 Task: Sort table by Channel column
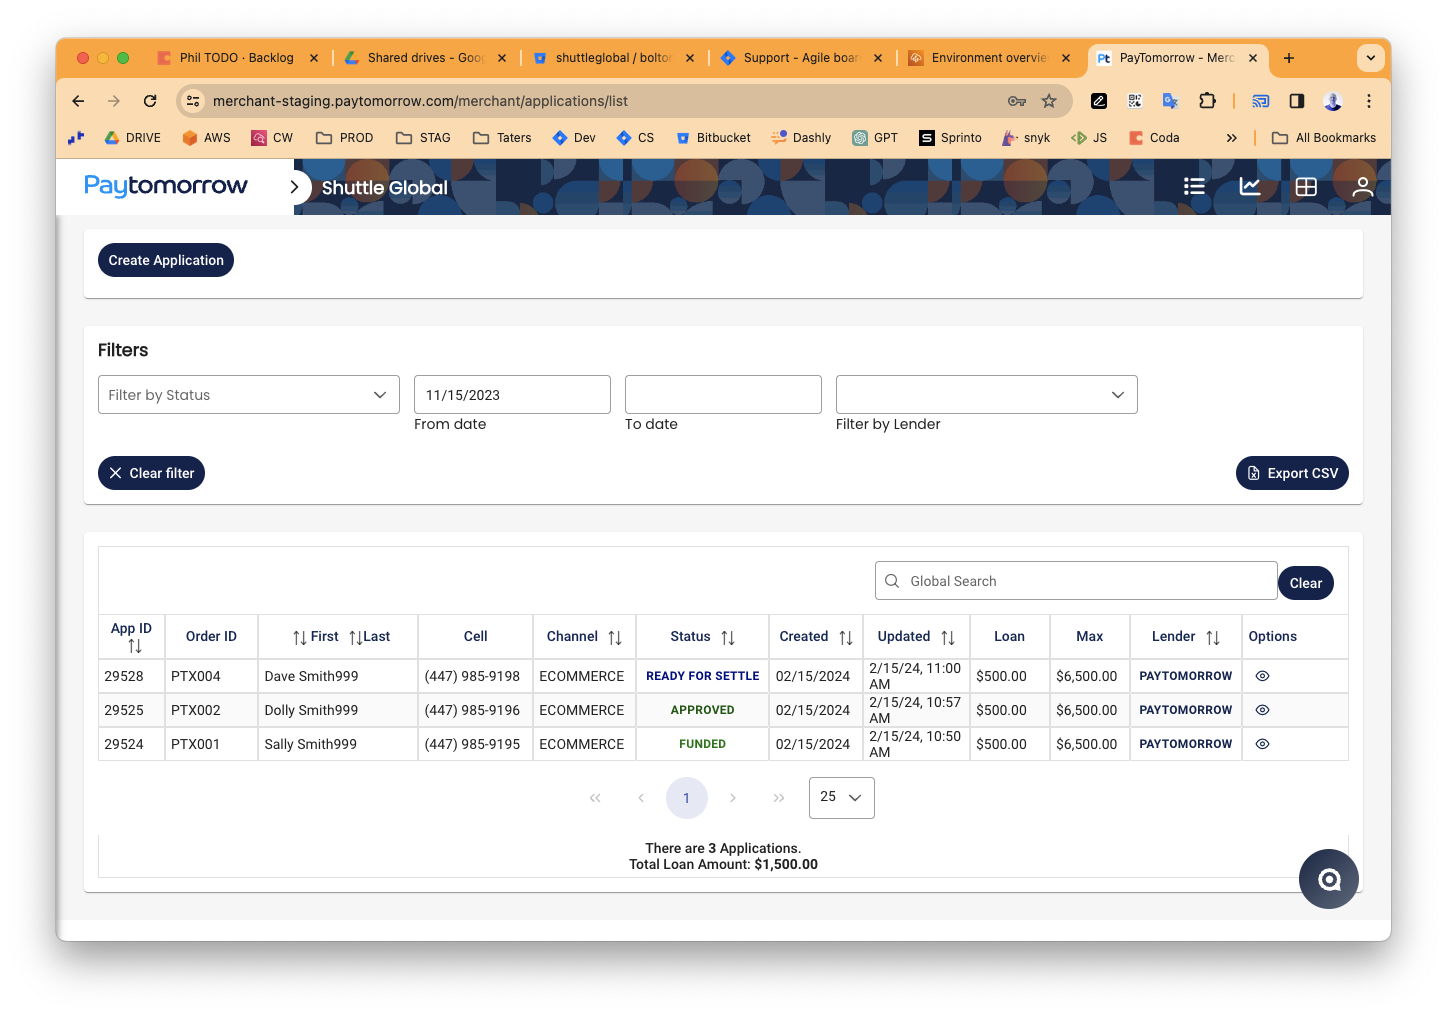click(615, 637)
